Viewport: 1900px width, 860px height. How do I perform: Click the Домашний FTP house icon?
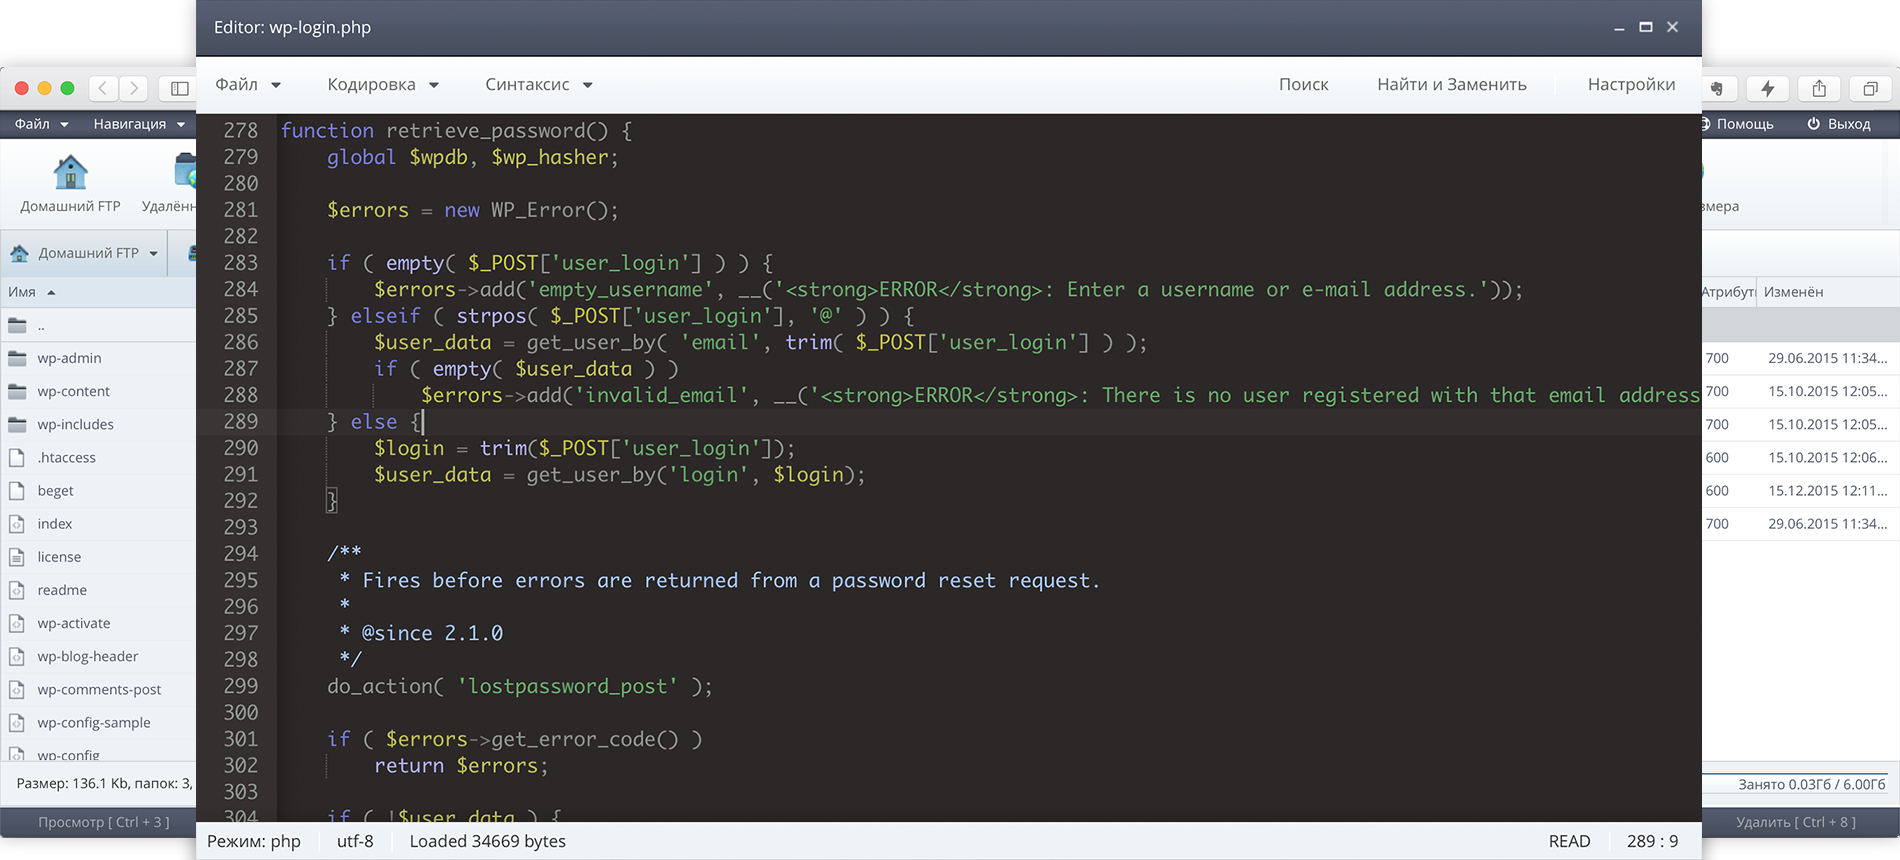point(70,172)
